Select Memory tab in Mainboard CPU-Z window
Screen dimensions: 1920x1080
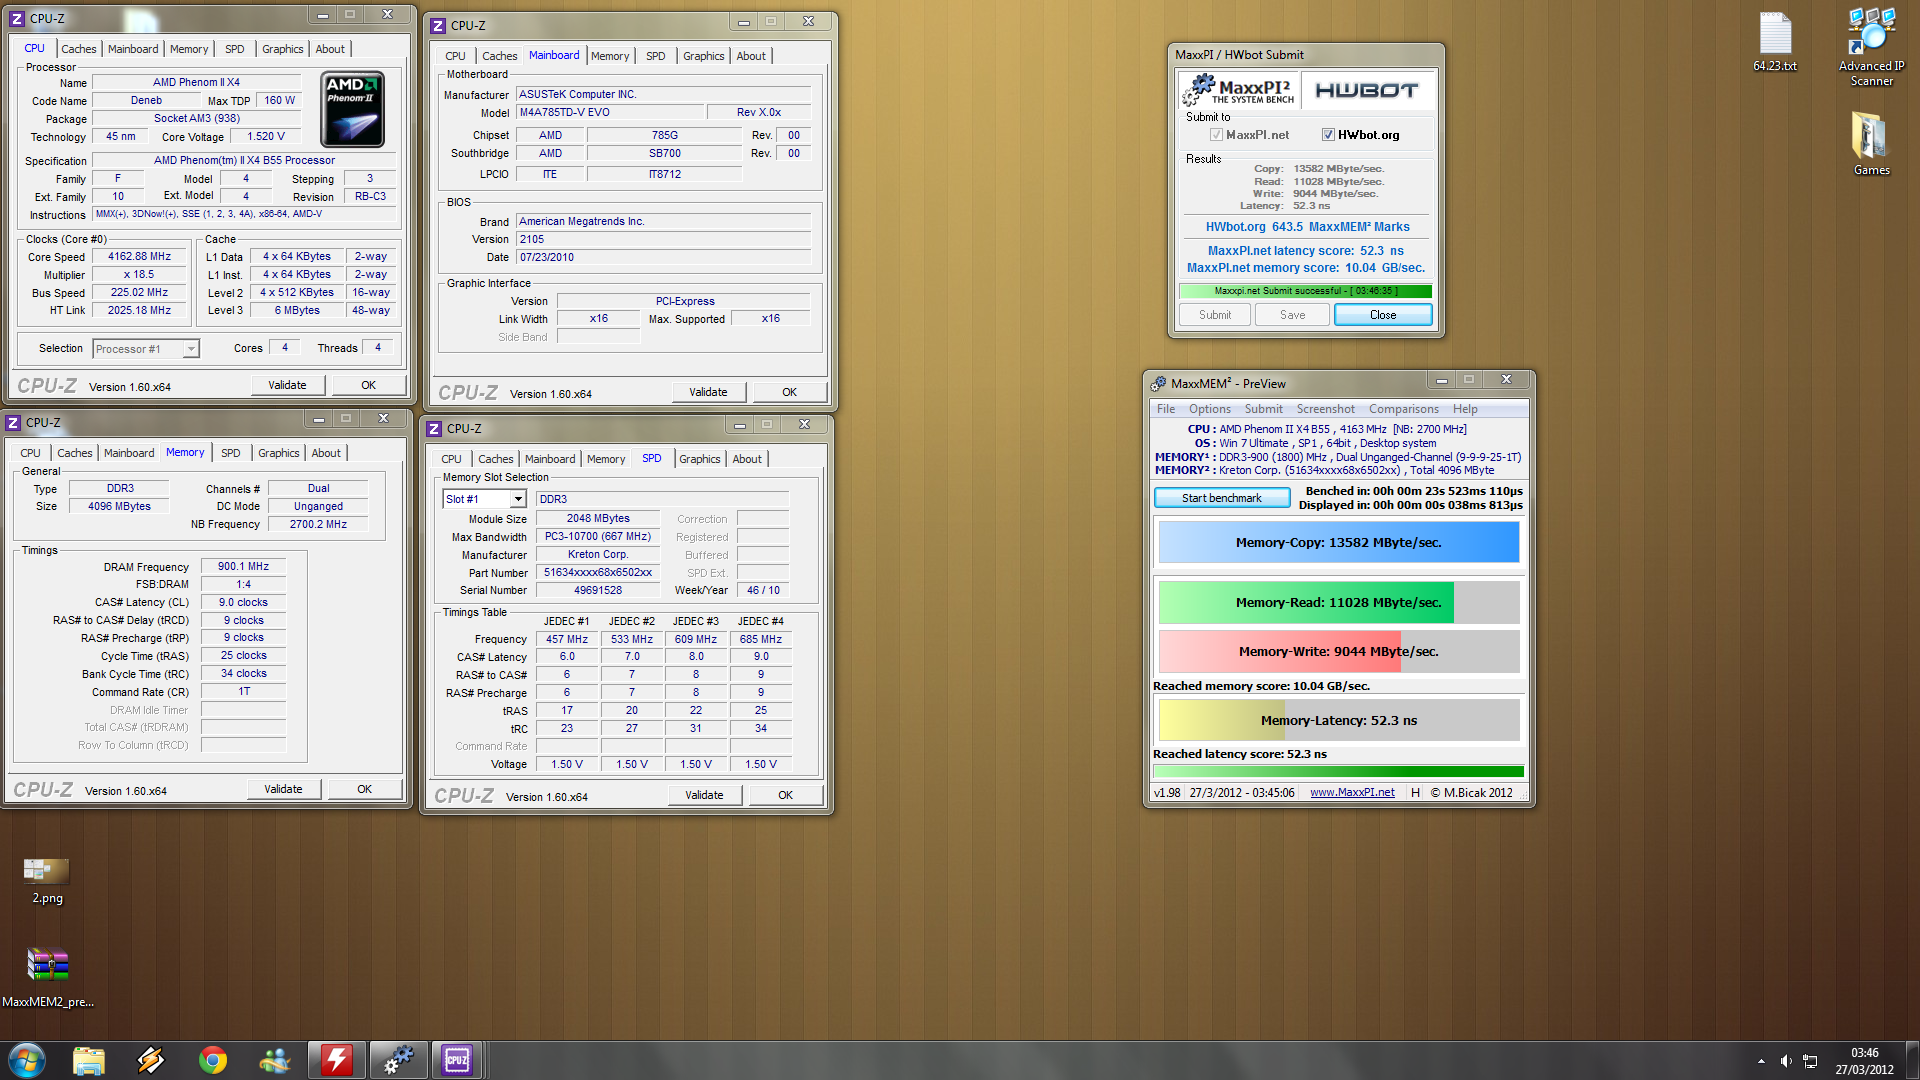pyautogui.click(x=609, y=56)
